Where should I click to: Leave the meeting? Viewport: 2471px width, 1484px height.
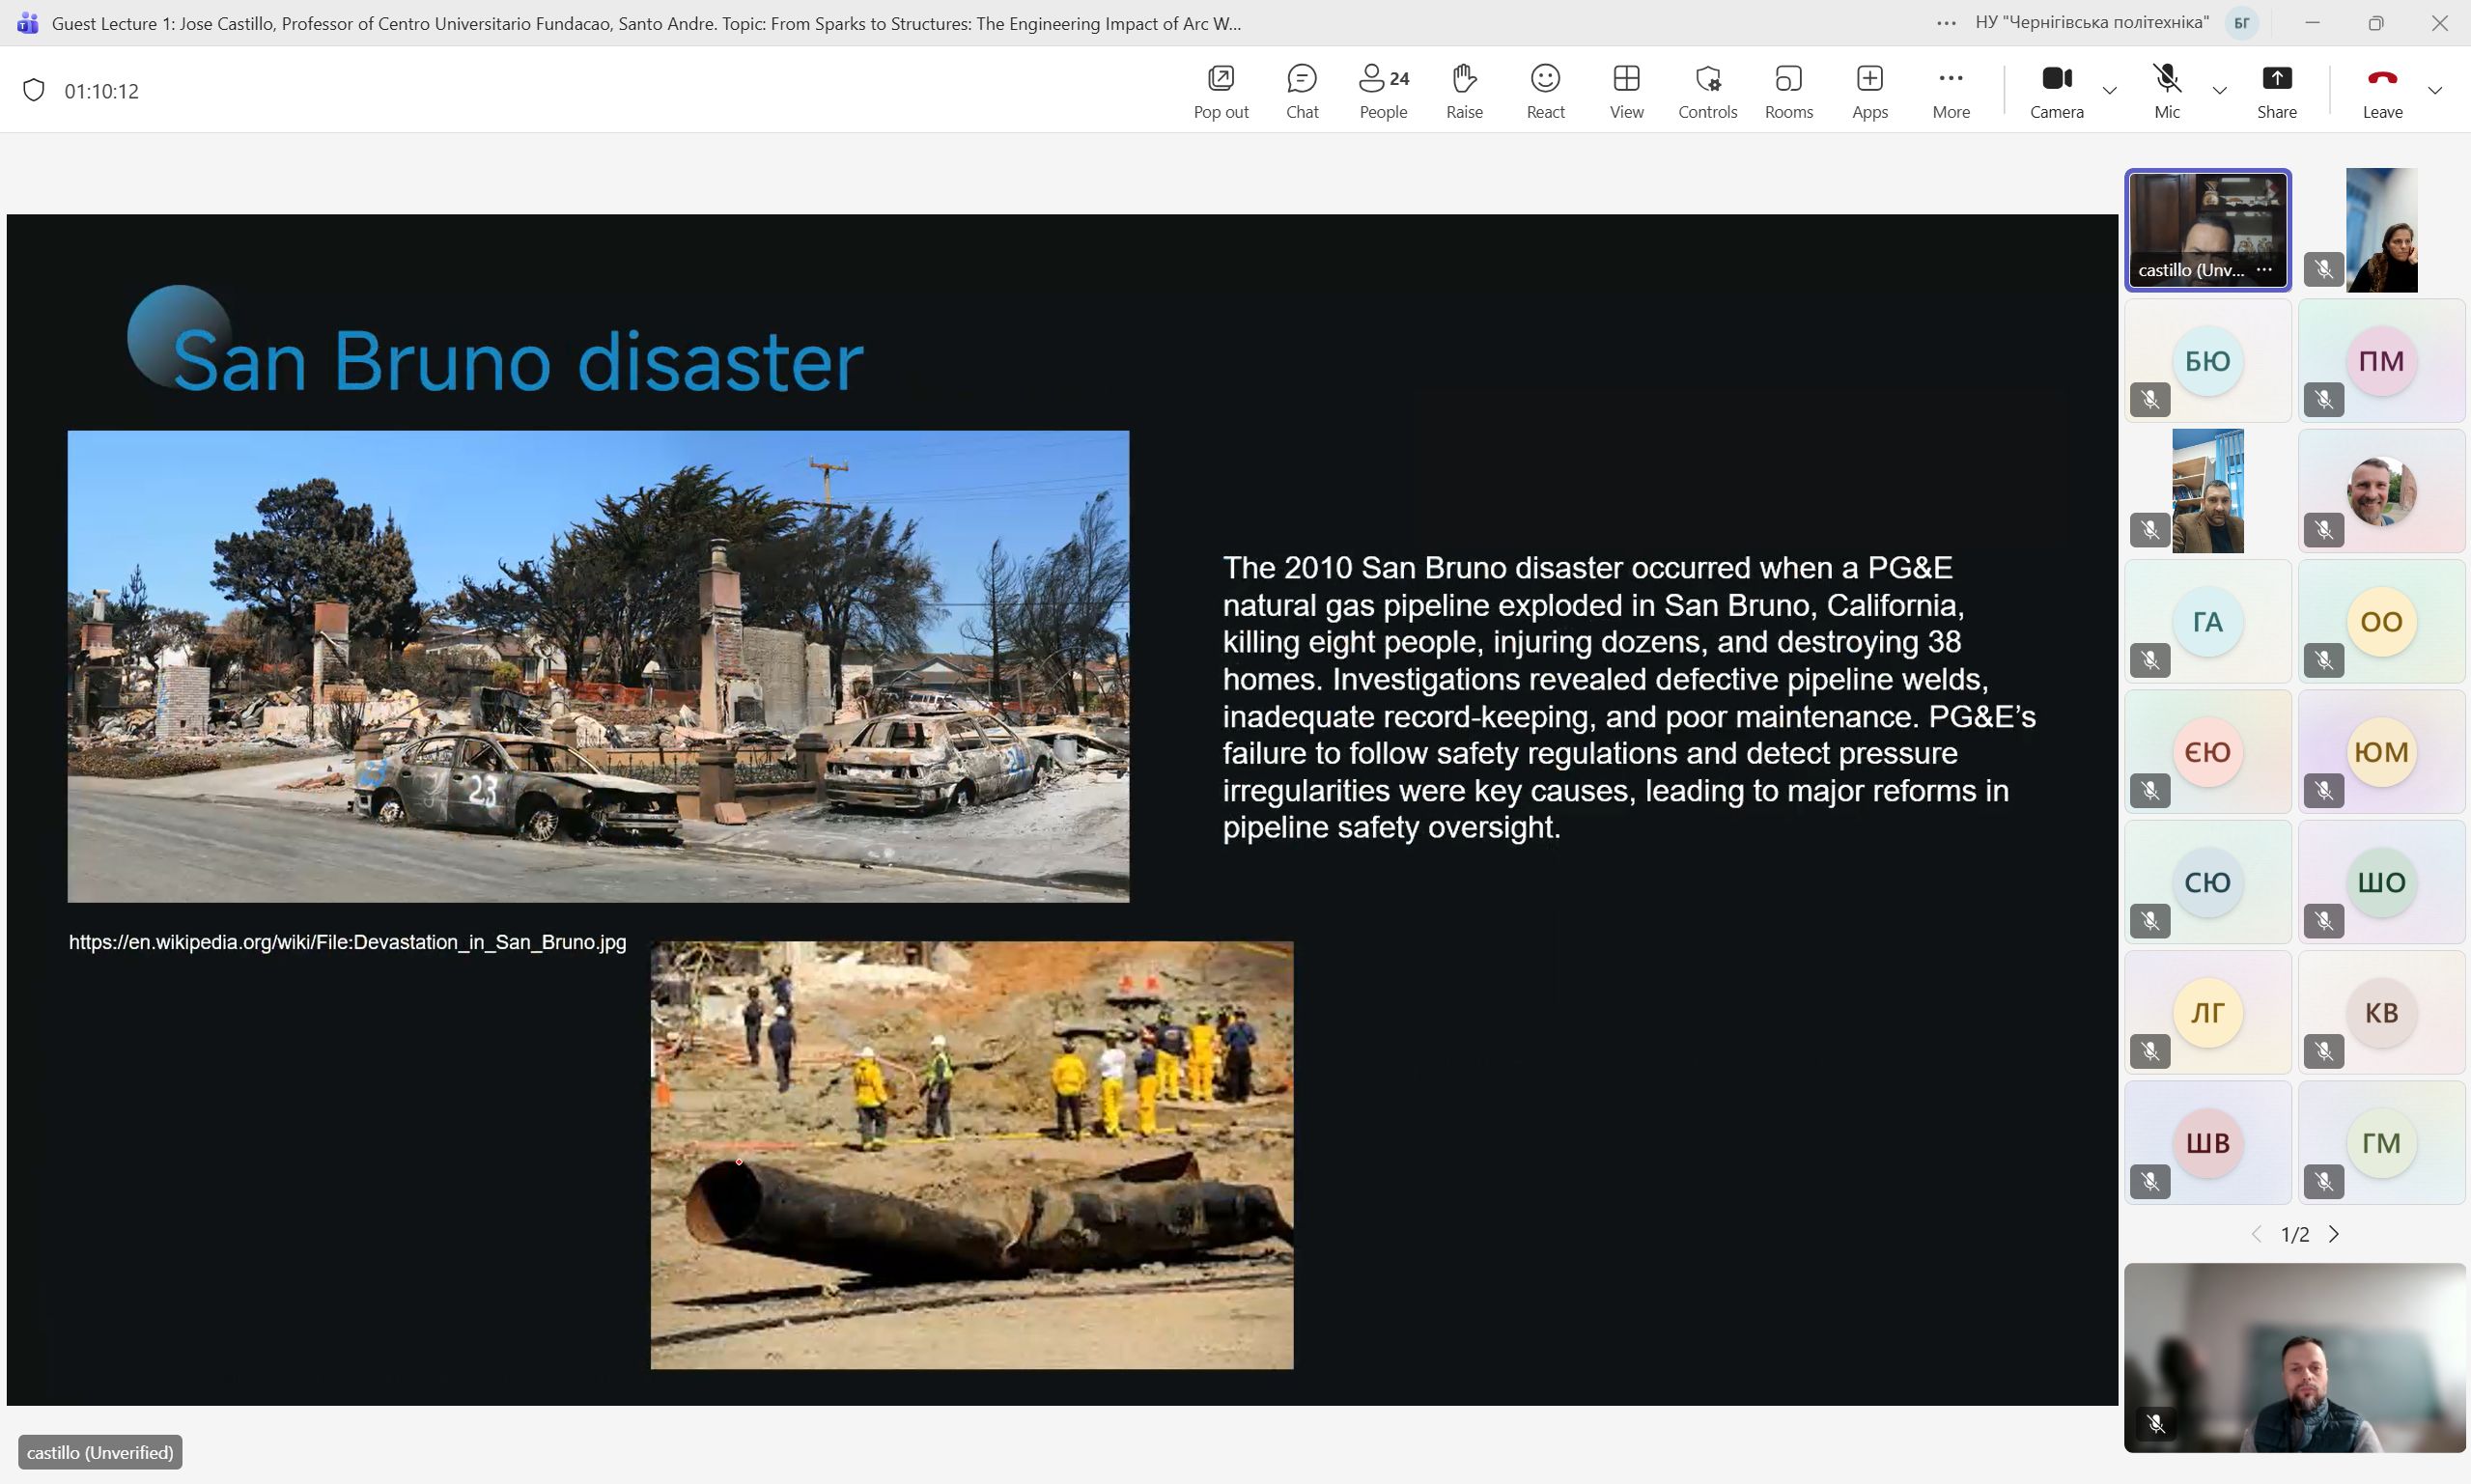pos(2382,90)
